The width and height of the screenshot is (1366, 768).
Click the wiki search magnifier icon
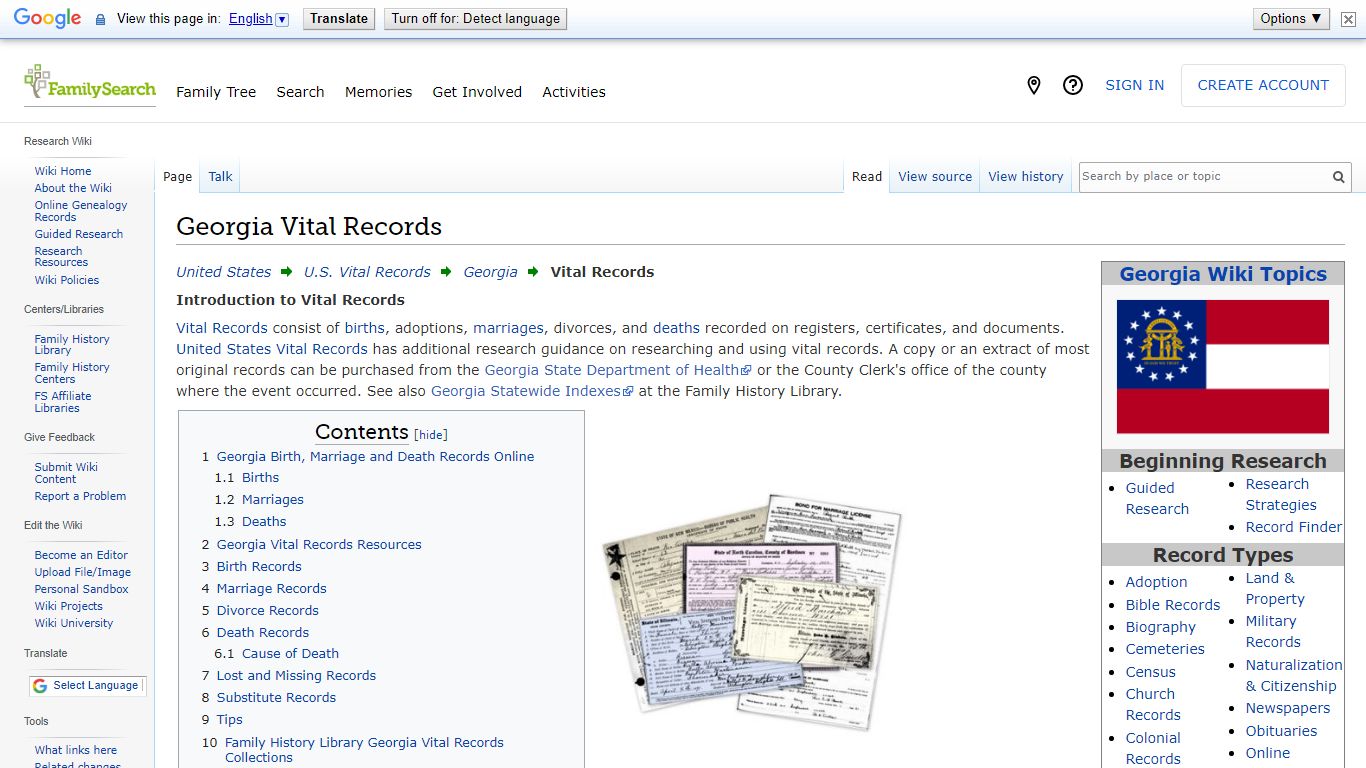(x=1338, y=177)
